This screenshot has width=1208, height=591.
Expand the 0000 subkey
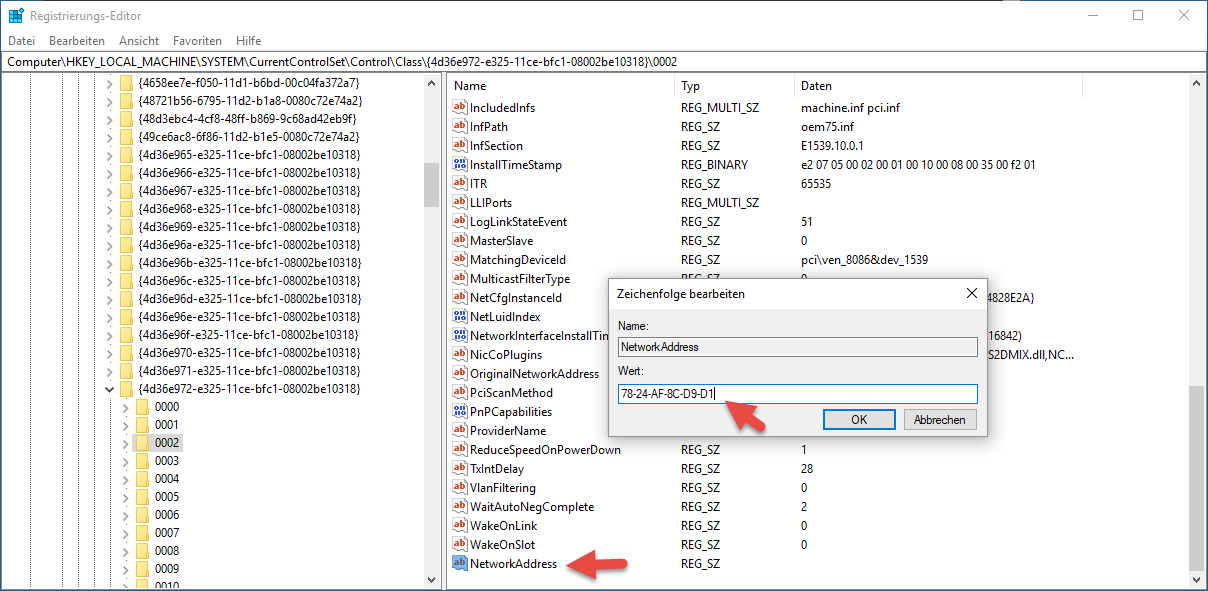[125, 407]
